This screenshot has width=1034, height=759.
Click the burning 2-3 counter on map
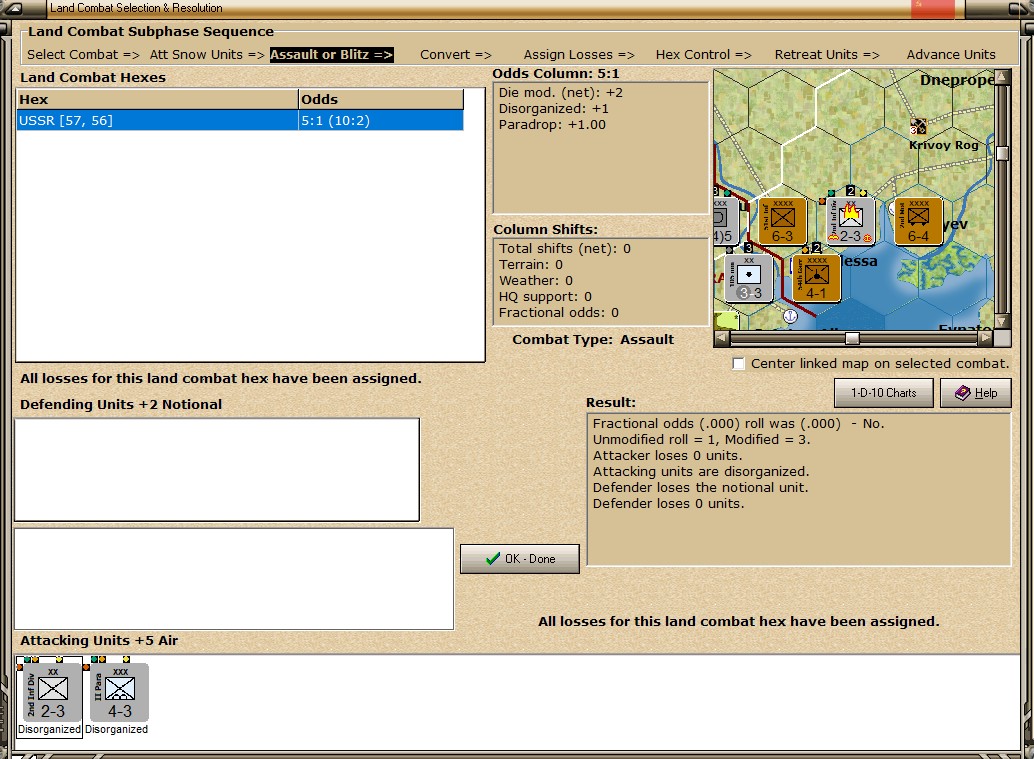pyautogui.click(x=851, y=221)
